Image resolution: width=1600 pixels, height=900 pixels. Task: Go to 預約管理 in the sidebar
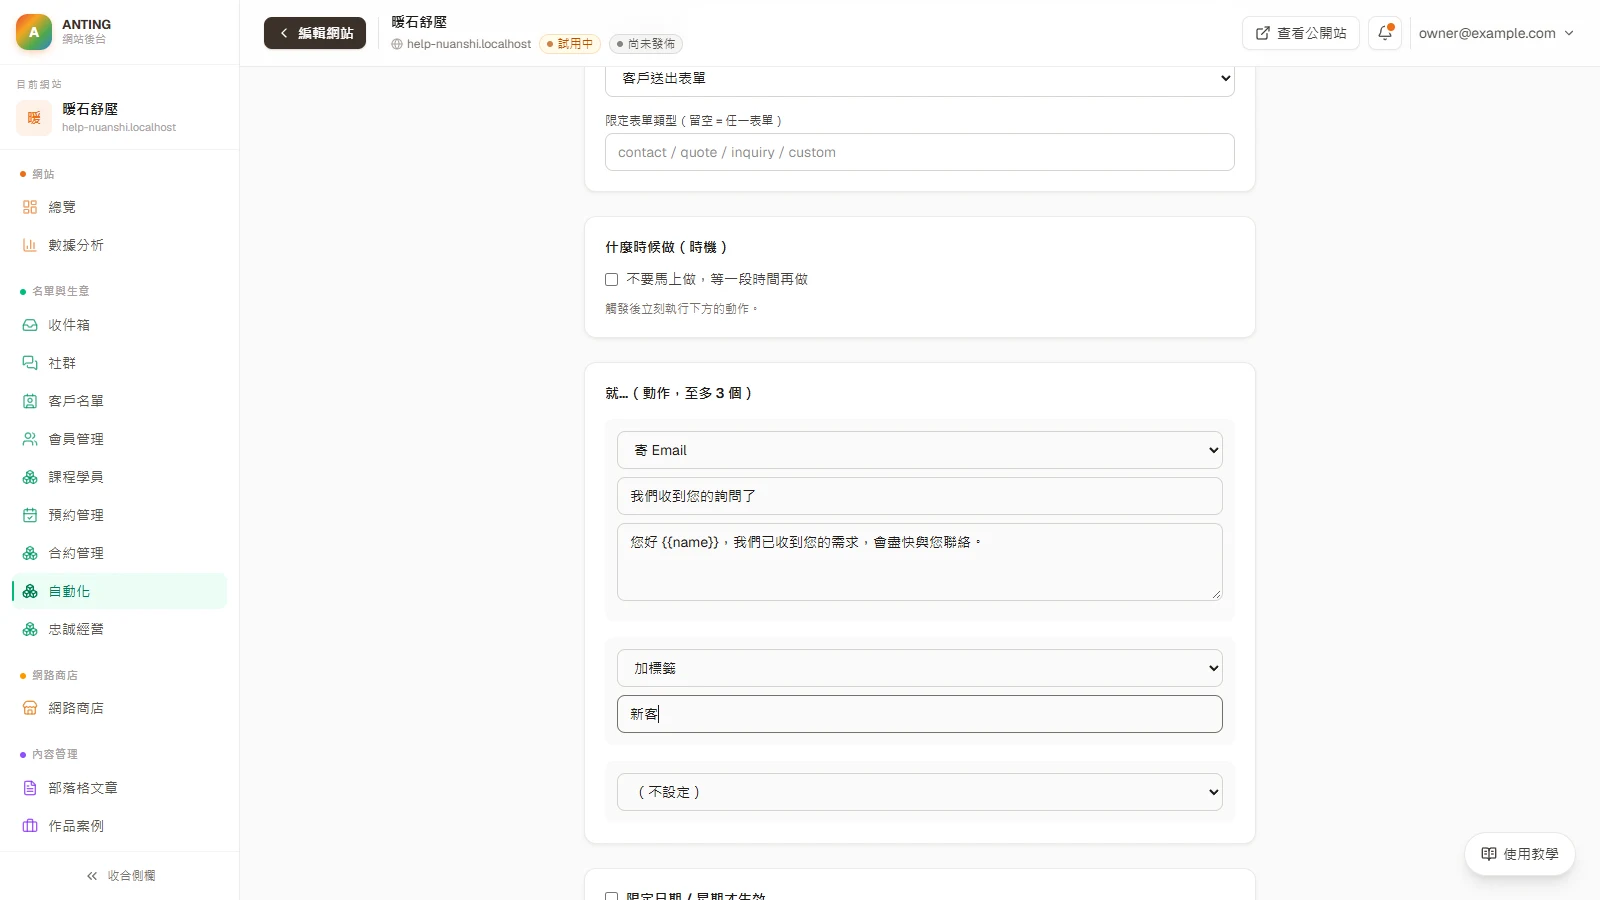[x=120, y=515]
